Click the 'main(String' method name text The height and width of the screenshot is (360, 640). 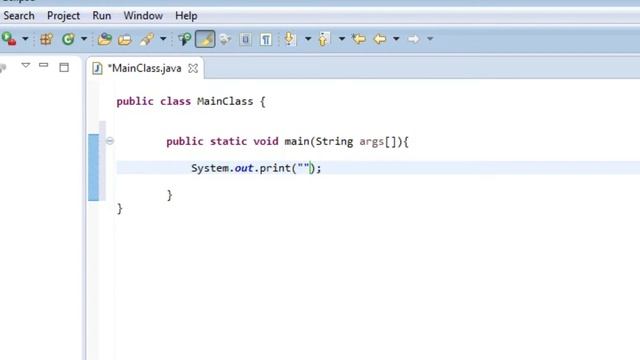(x=319, y=142)
